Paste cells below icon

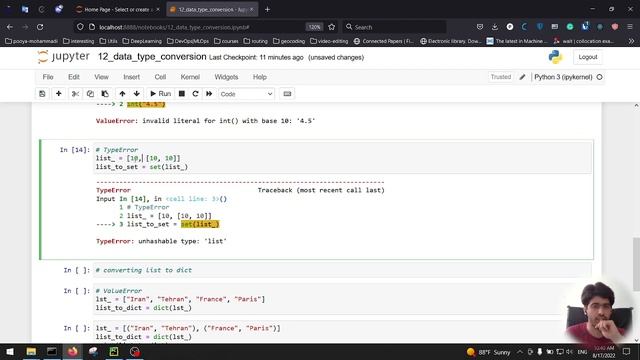pyautogui.click(x=105, y=94)
